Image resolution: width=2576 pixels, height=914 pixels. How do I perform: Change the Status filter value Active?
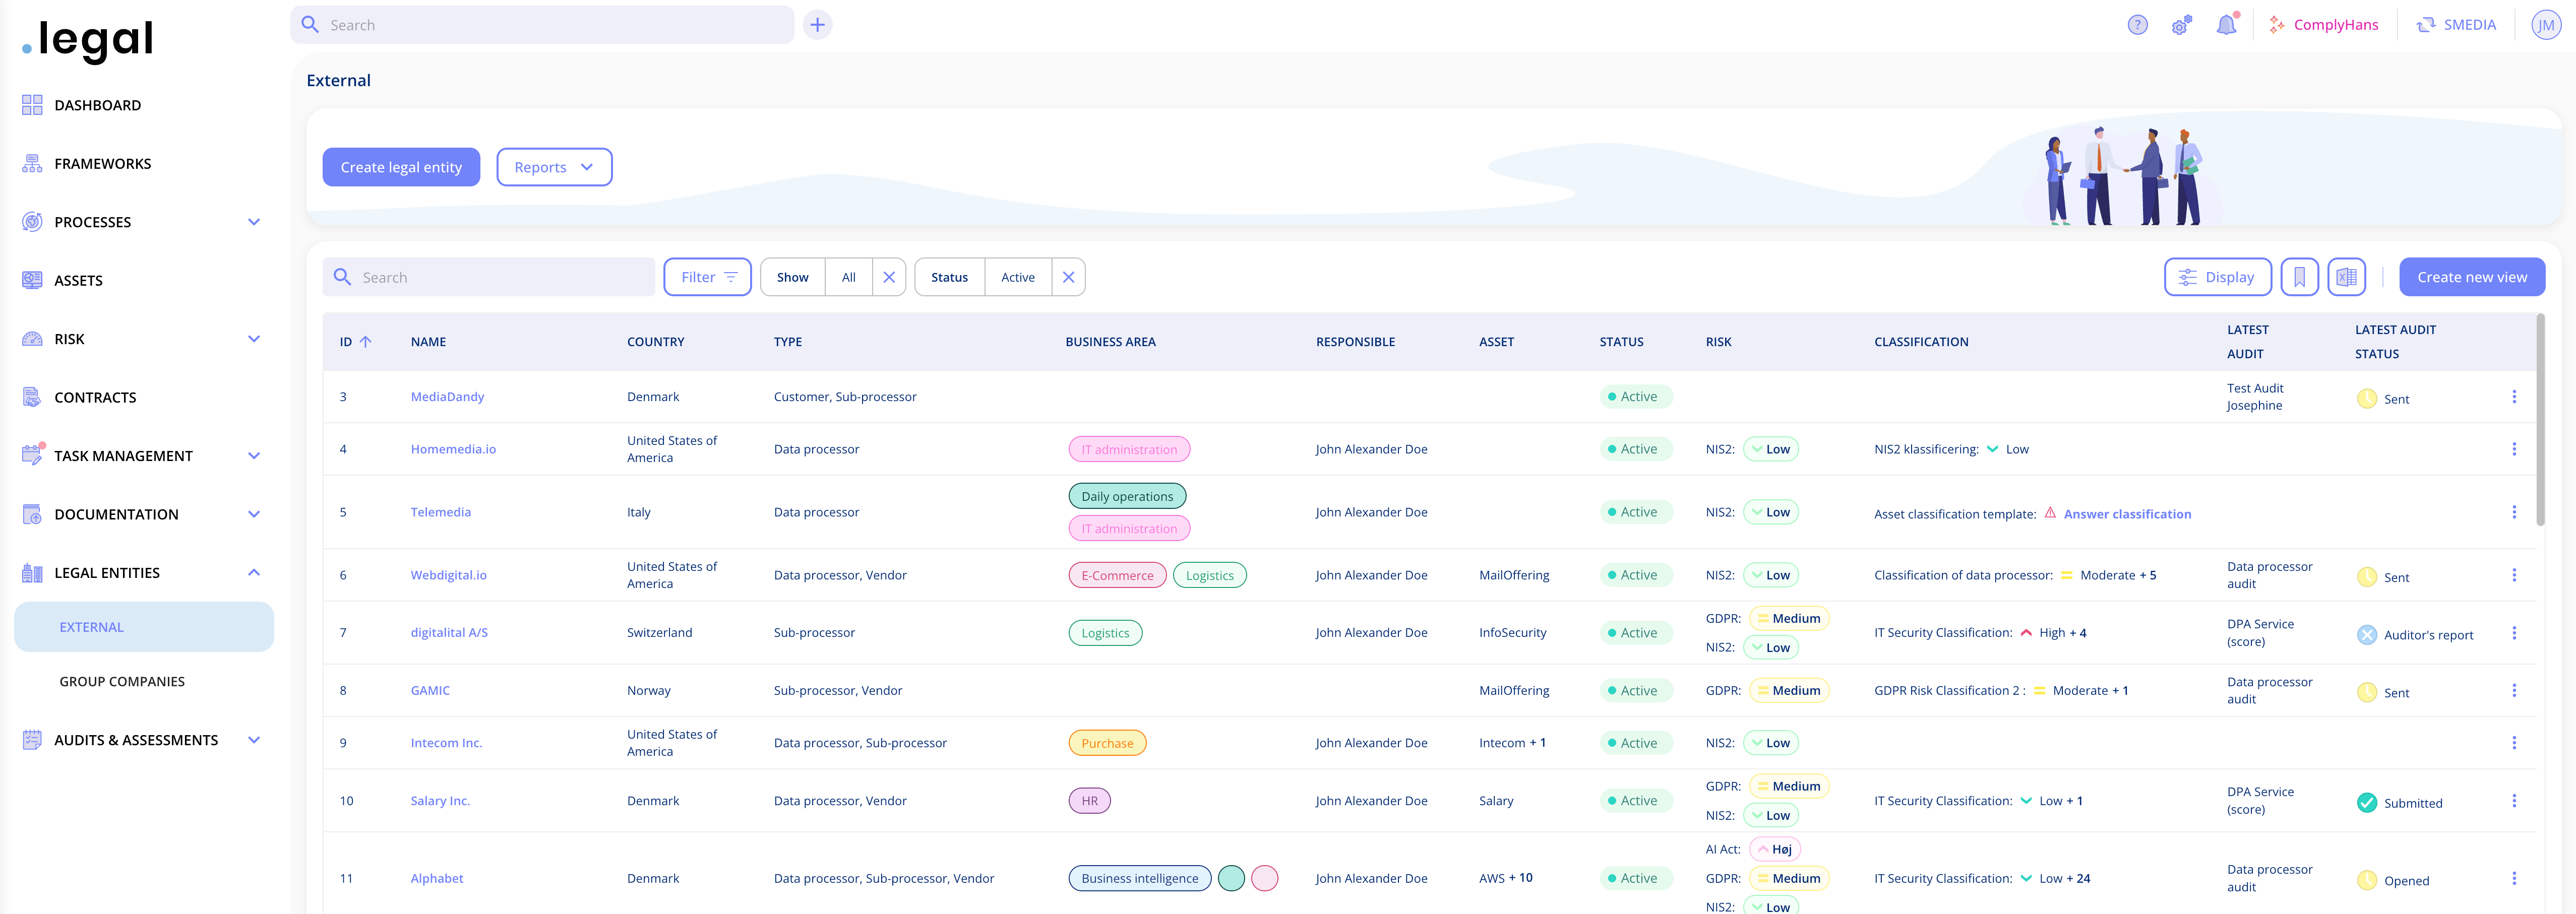pos(1017,277)
